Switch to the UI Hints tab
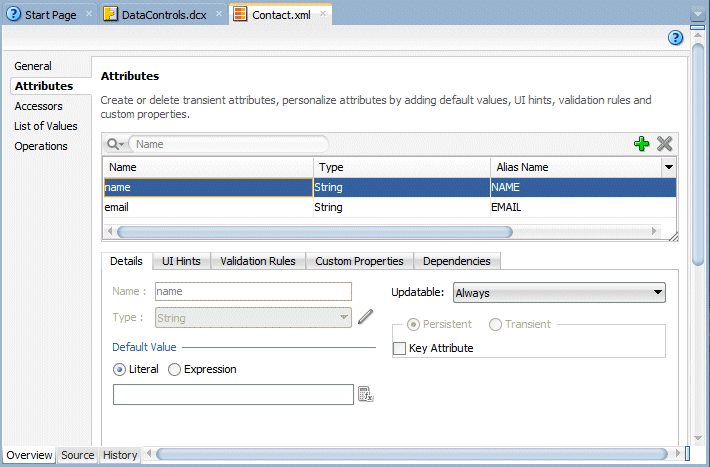710x467 pixels. point(181,261)
